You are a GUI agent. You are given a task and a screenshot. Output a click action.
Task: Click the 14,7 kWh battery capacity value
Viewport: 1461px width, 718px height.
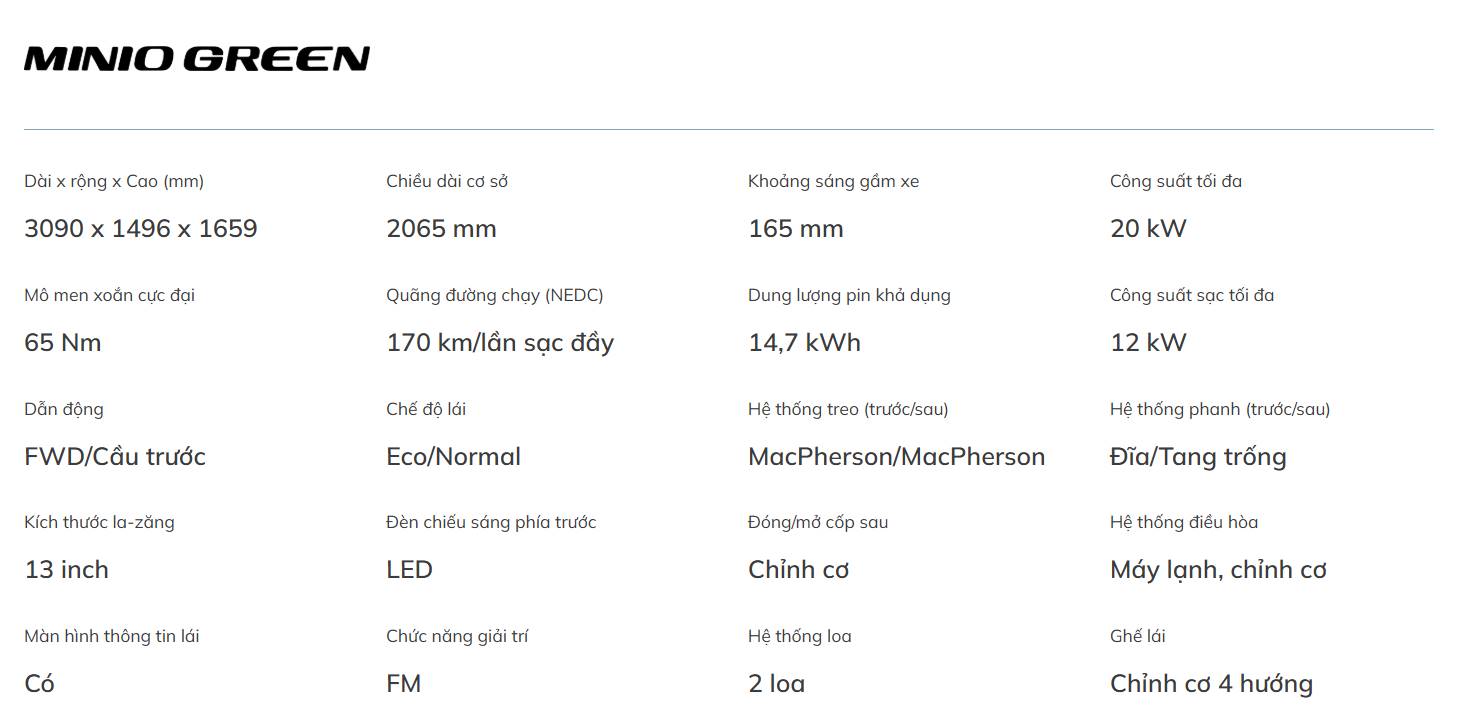tap(804, 343)
